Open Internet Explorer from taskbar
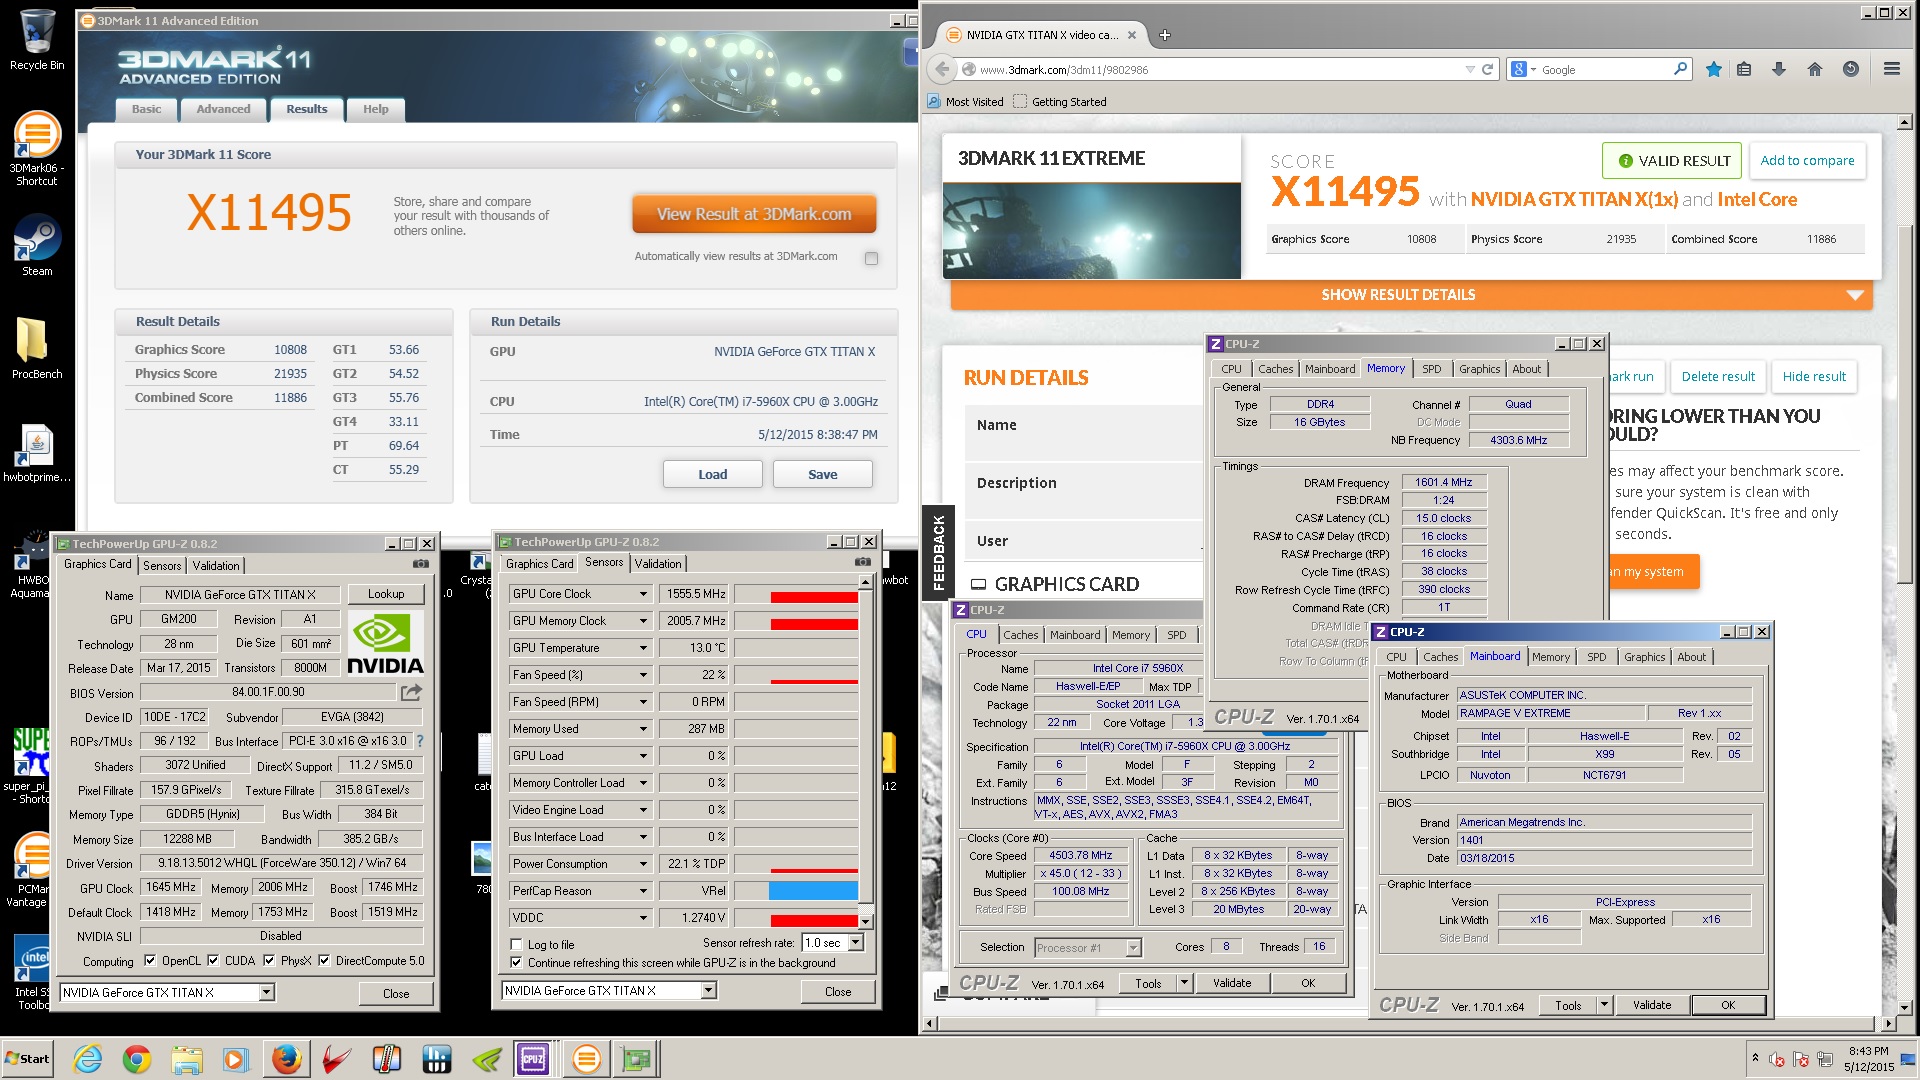This screenshot has height=1080, width=1920. (x=88, y=1059)
